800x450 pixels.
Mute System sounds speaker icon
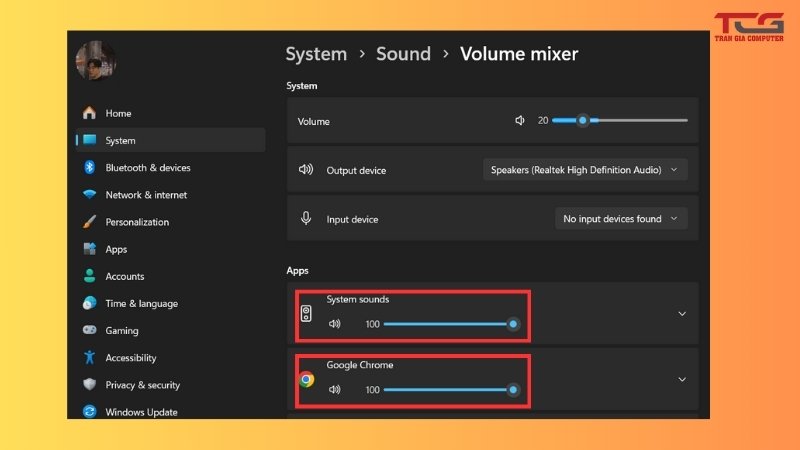(335, 324)
